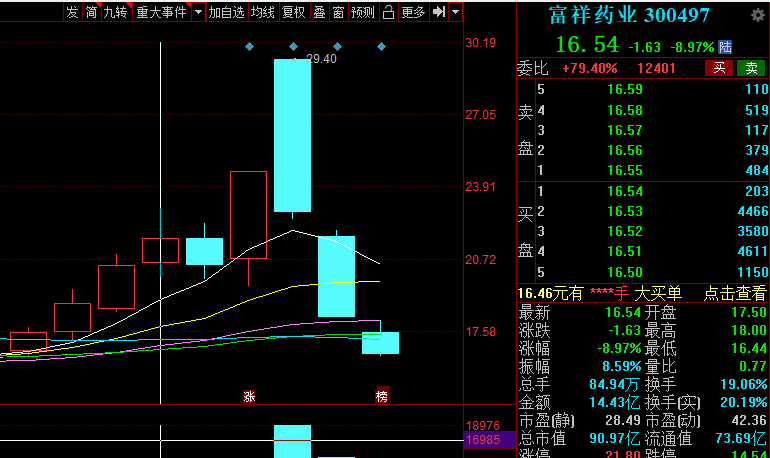Toggle the 均线 moving averages

pyautogui.click(x=263, y=12)
